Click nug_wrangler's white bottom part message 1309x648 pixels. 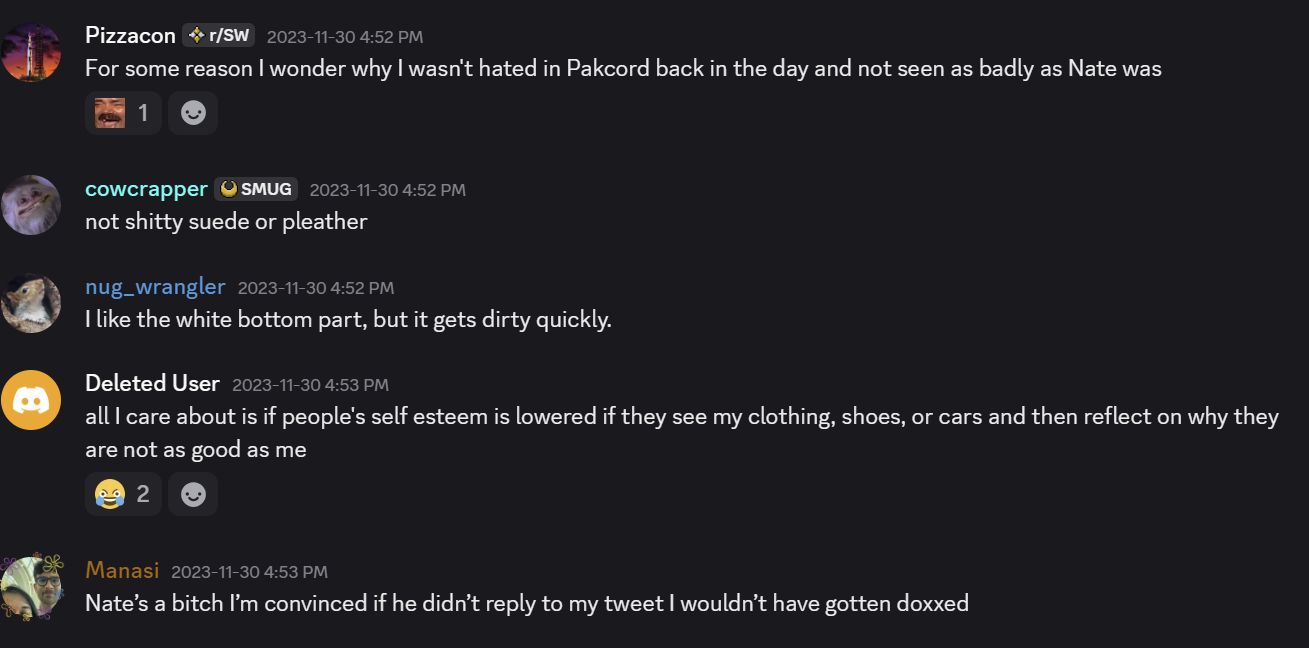[x=348, y=320]
